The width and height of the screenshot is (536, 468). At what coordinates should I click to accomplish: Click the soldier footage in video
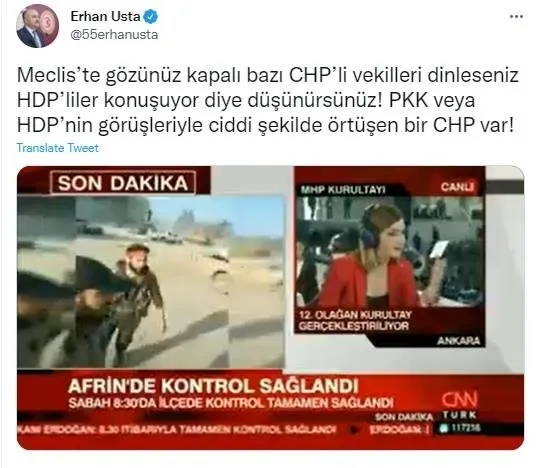(150, 282)
